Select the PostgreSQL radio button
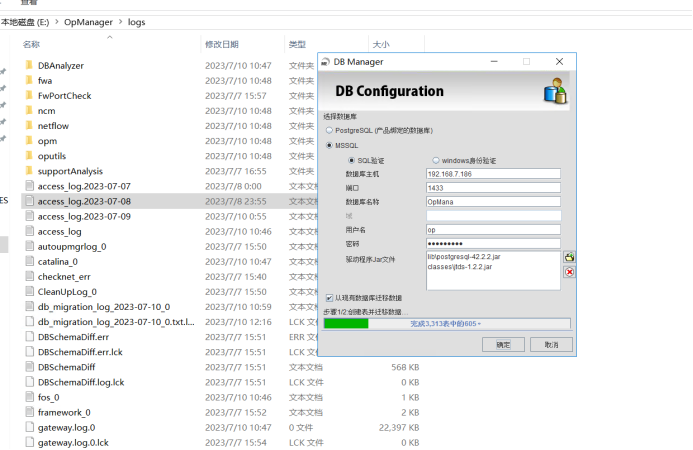The image size is (693, 450). (329, 130)
